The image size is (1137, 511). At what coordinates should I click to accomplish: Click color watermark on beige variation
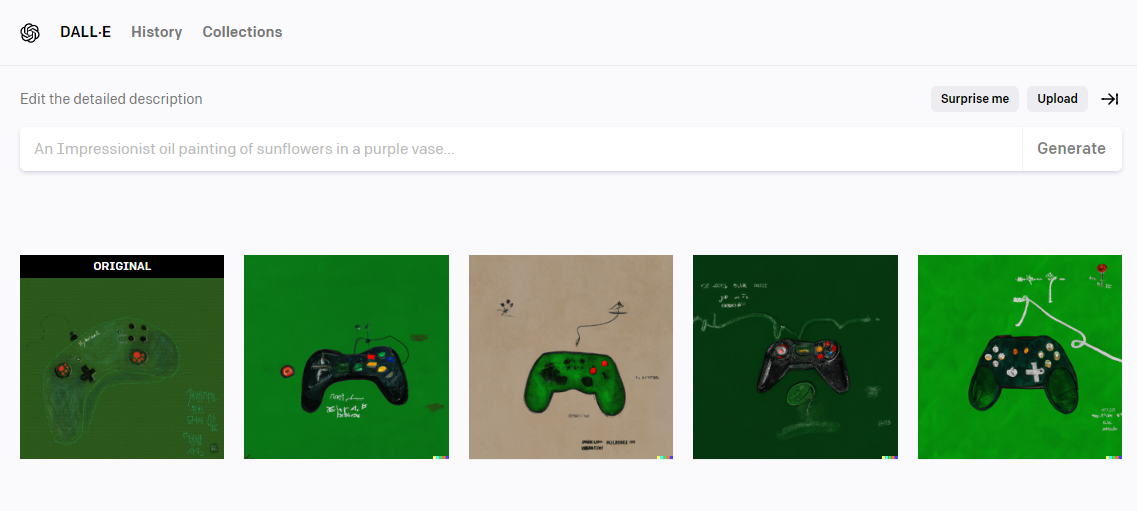coord(665,457)
